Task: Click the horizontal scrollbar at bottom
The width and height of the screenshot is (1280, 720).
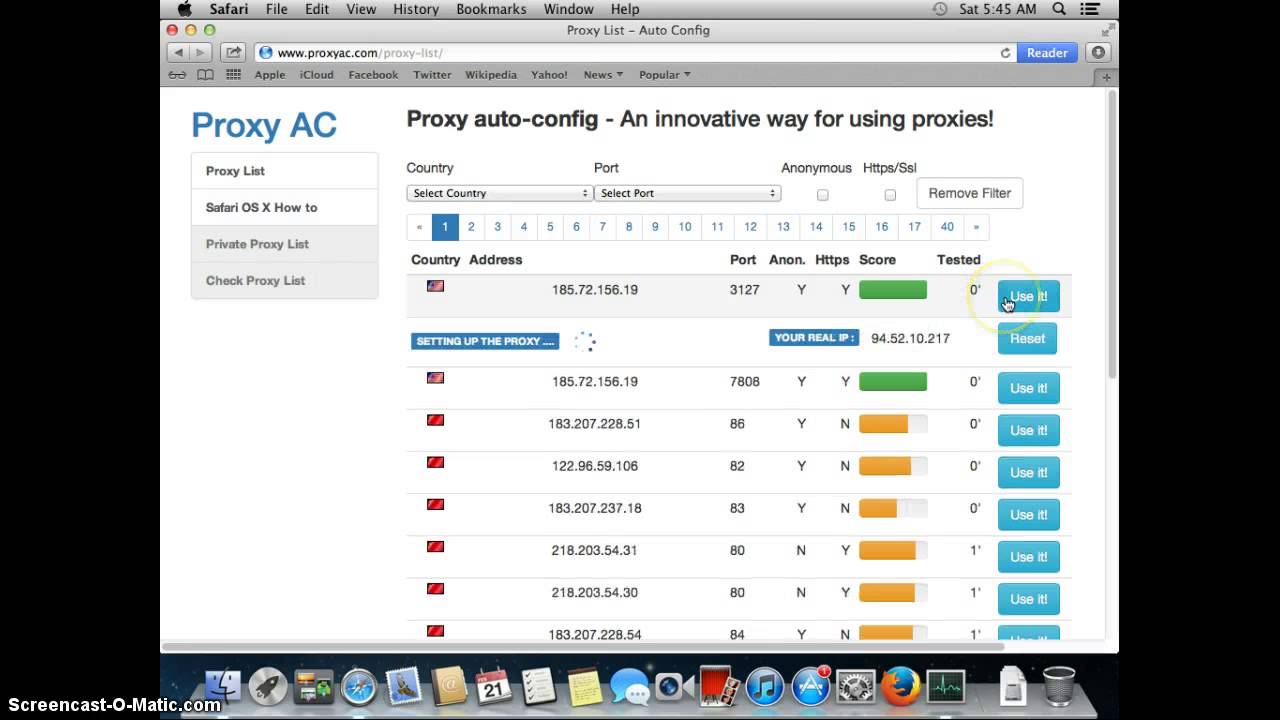Action: pyautogui.click(x=583, y=646)
